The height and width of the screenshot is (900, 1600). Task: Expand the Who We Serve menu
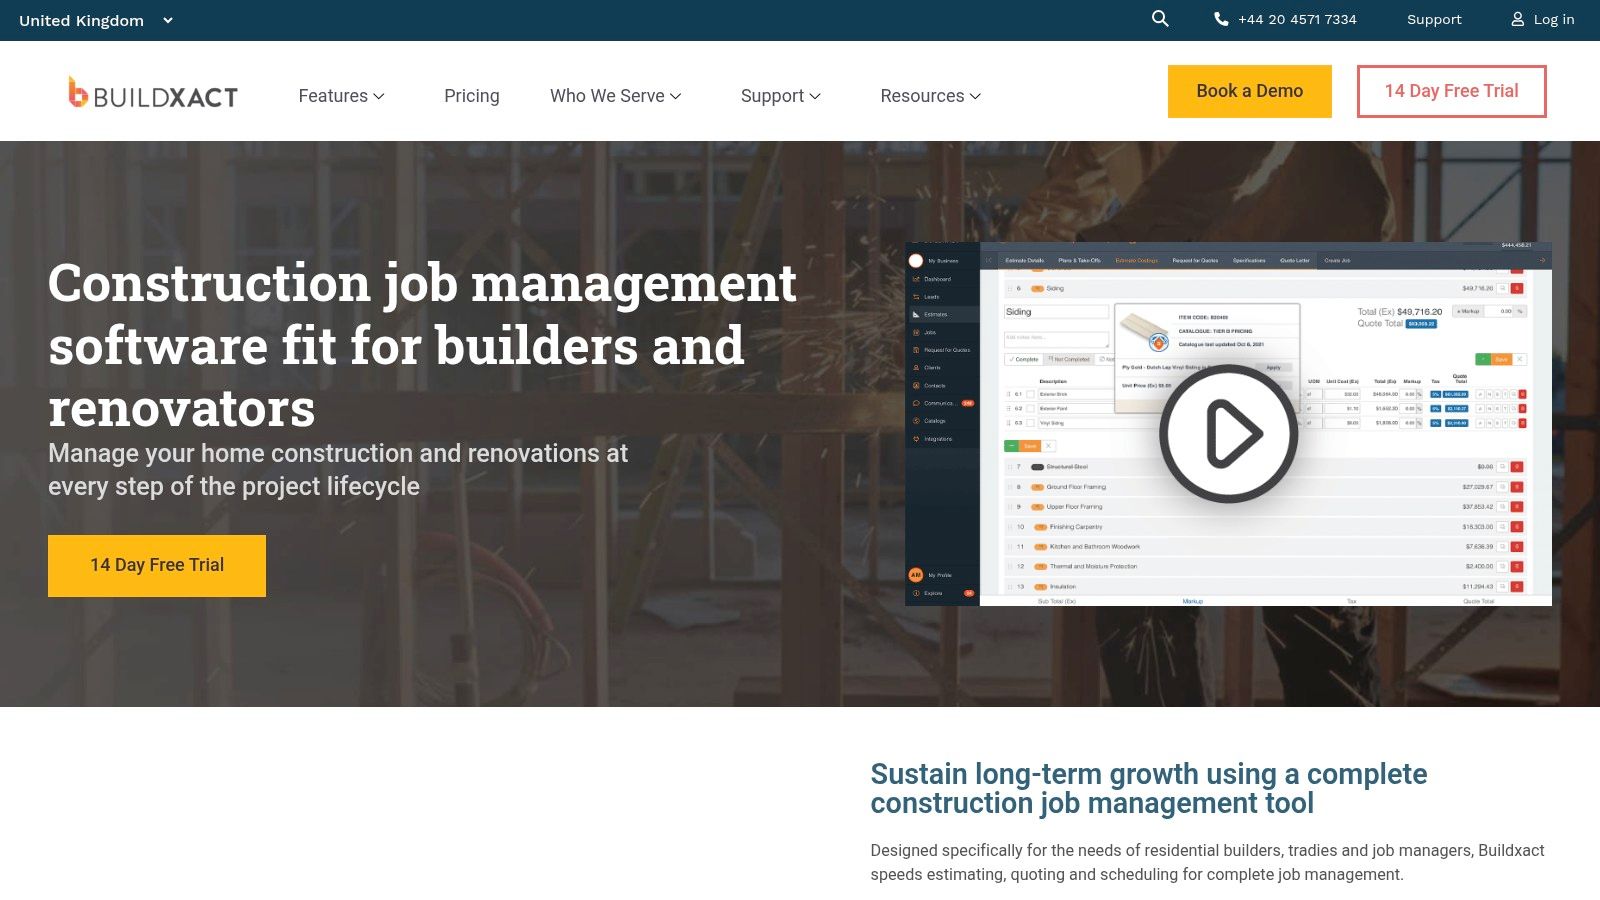[615, 96]
